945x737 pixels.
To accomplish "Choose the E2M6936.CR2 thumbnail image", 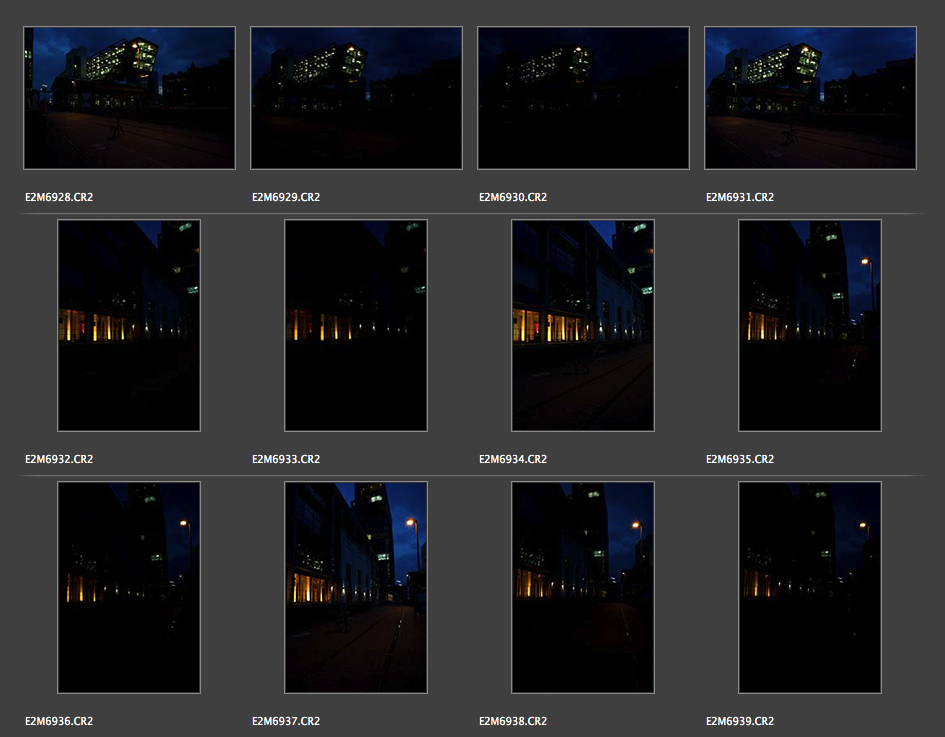I will pos(129,587).
